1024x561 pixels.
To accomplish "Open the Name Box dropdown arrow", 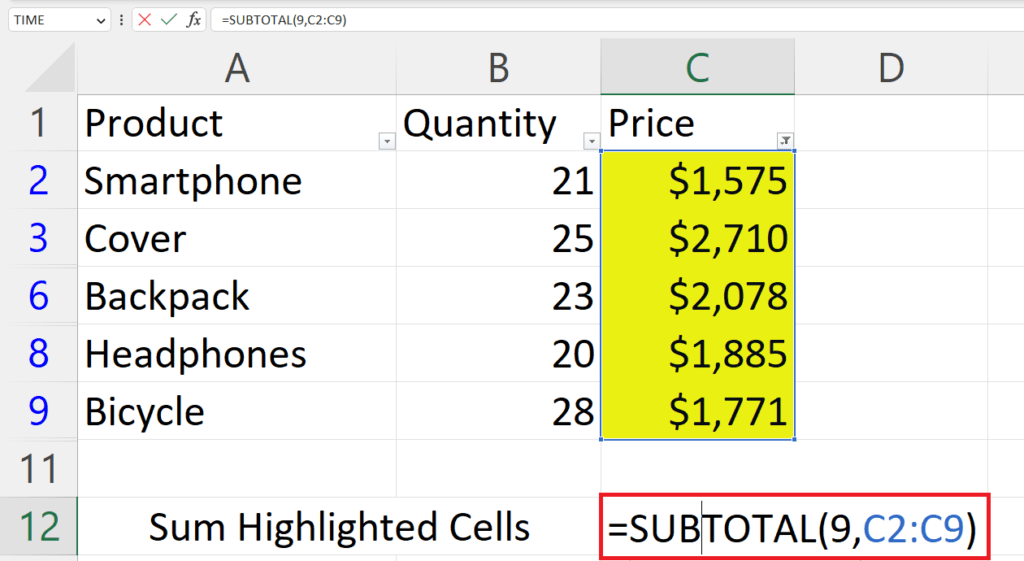I will (101, 20).
